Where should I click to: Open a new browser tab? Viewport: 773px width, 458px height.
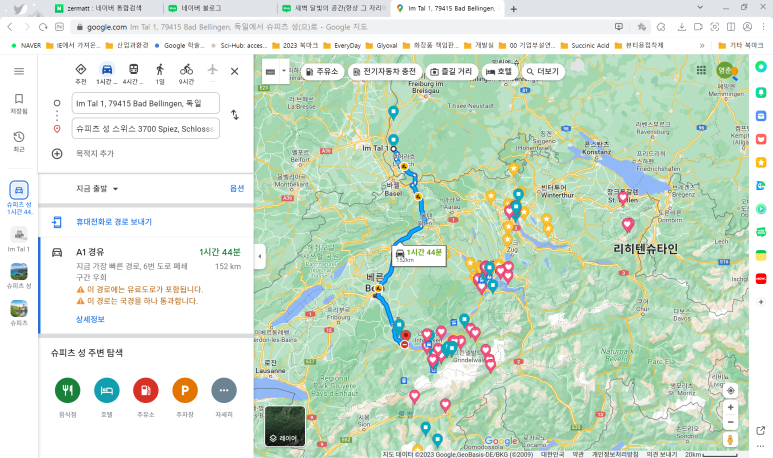(x=514, y=9)
